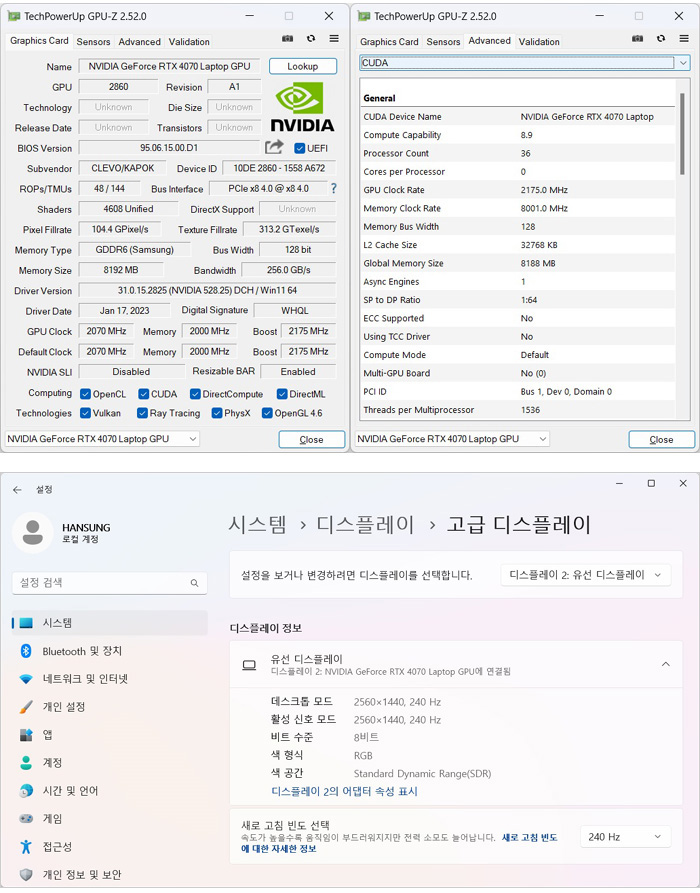
Task: Toggle the Ray Tracing checkbox
Action: point(143,413)
